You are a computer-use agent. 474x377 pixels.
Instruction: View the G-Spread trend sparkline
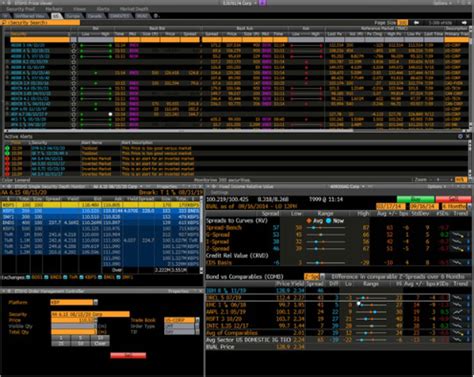coord(458,235)
